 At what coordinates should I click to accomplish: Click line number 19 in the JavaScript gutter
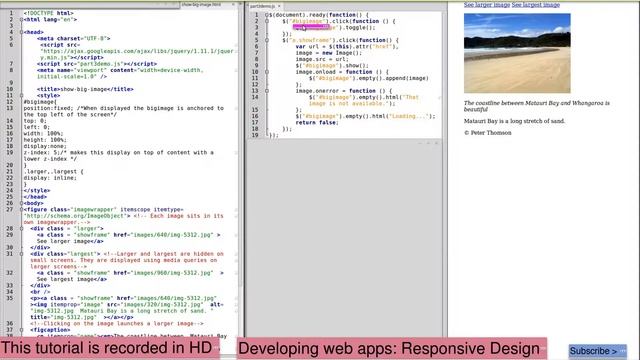click(255, 135)
